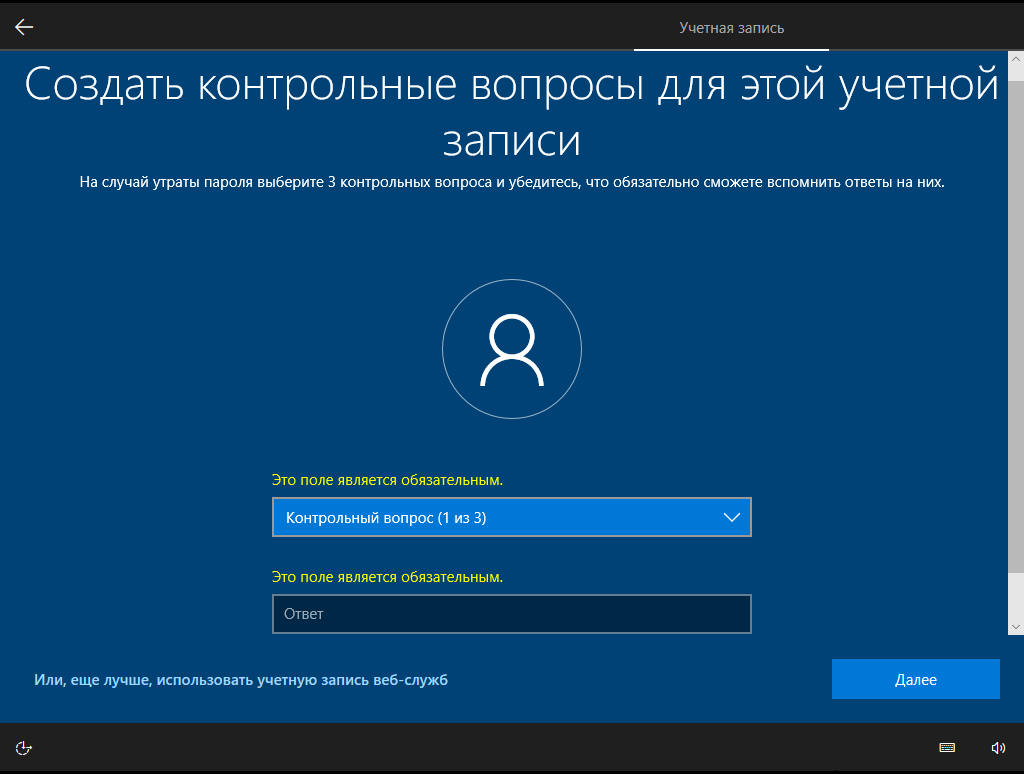Image resolution: width=1024 pixels, height=774 pixels.
Task: Select the required-field warning above answer field
Action: (387, 577)
